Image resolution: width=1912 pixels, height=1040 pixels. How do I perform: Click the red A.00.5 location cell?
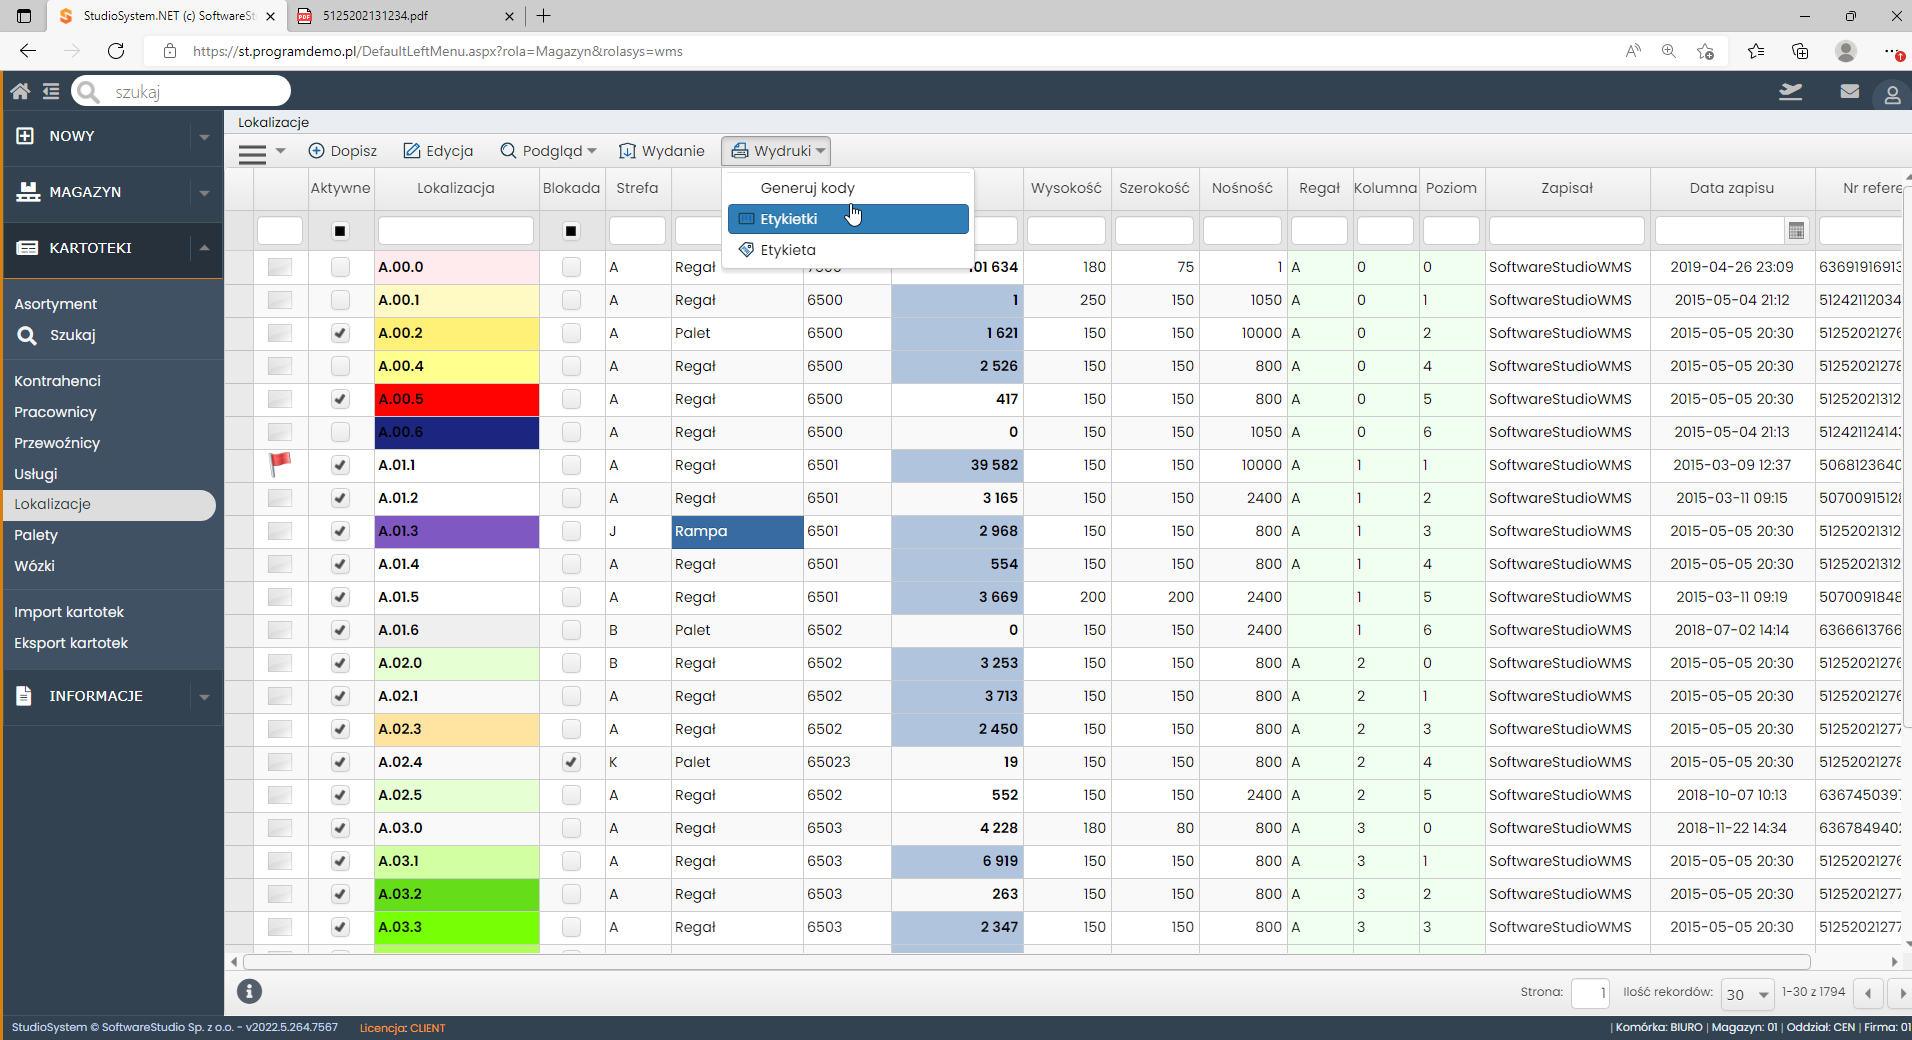click(x=457, y=399)
